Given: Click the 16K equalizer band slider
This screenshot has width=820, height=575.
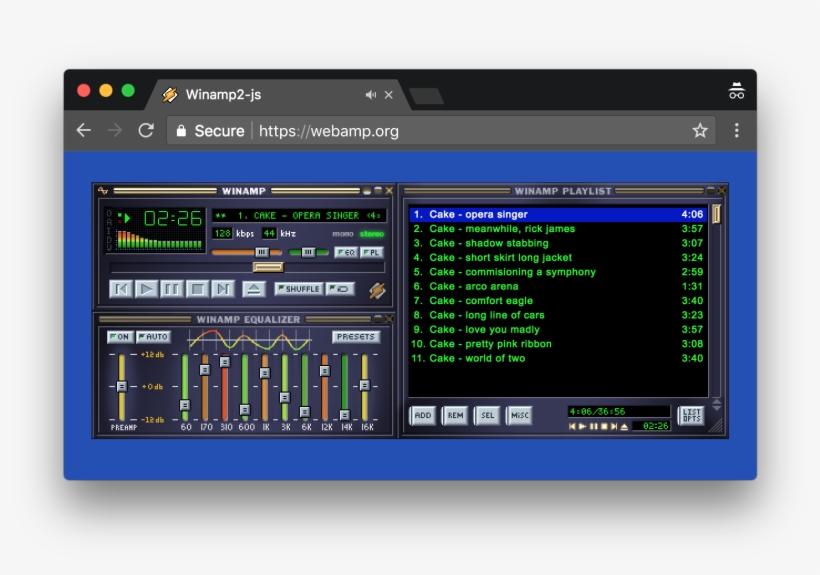Looking at the screenshot, I should point(365,385).
